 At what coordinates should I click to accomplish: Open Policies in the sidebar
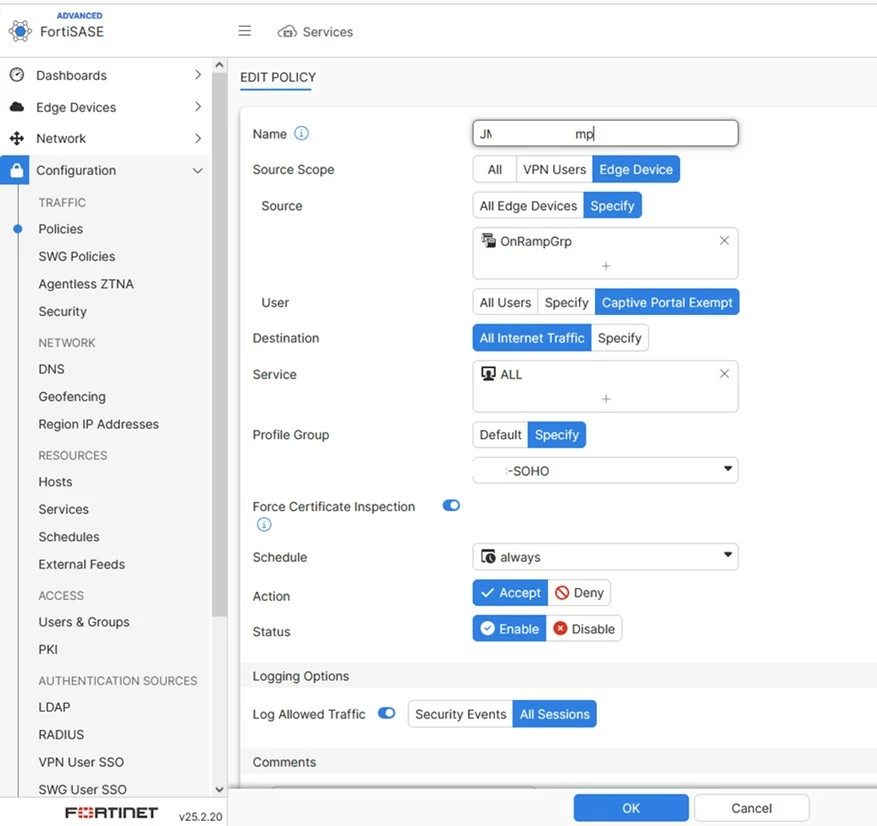[60, 229]
